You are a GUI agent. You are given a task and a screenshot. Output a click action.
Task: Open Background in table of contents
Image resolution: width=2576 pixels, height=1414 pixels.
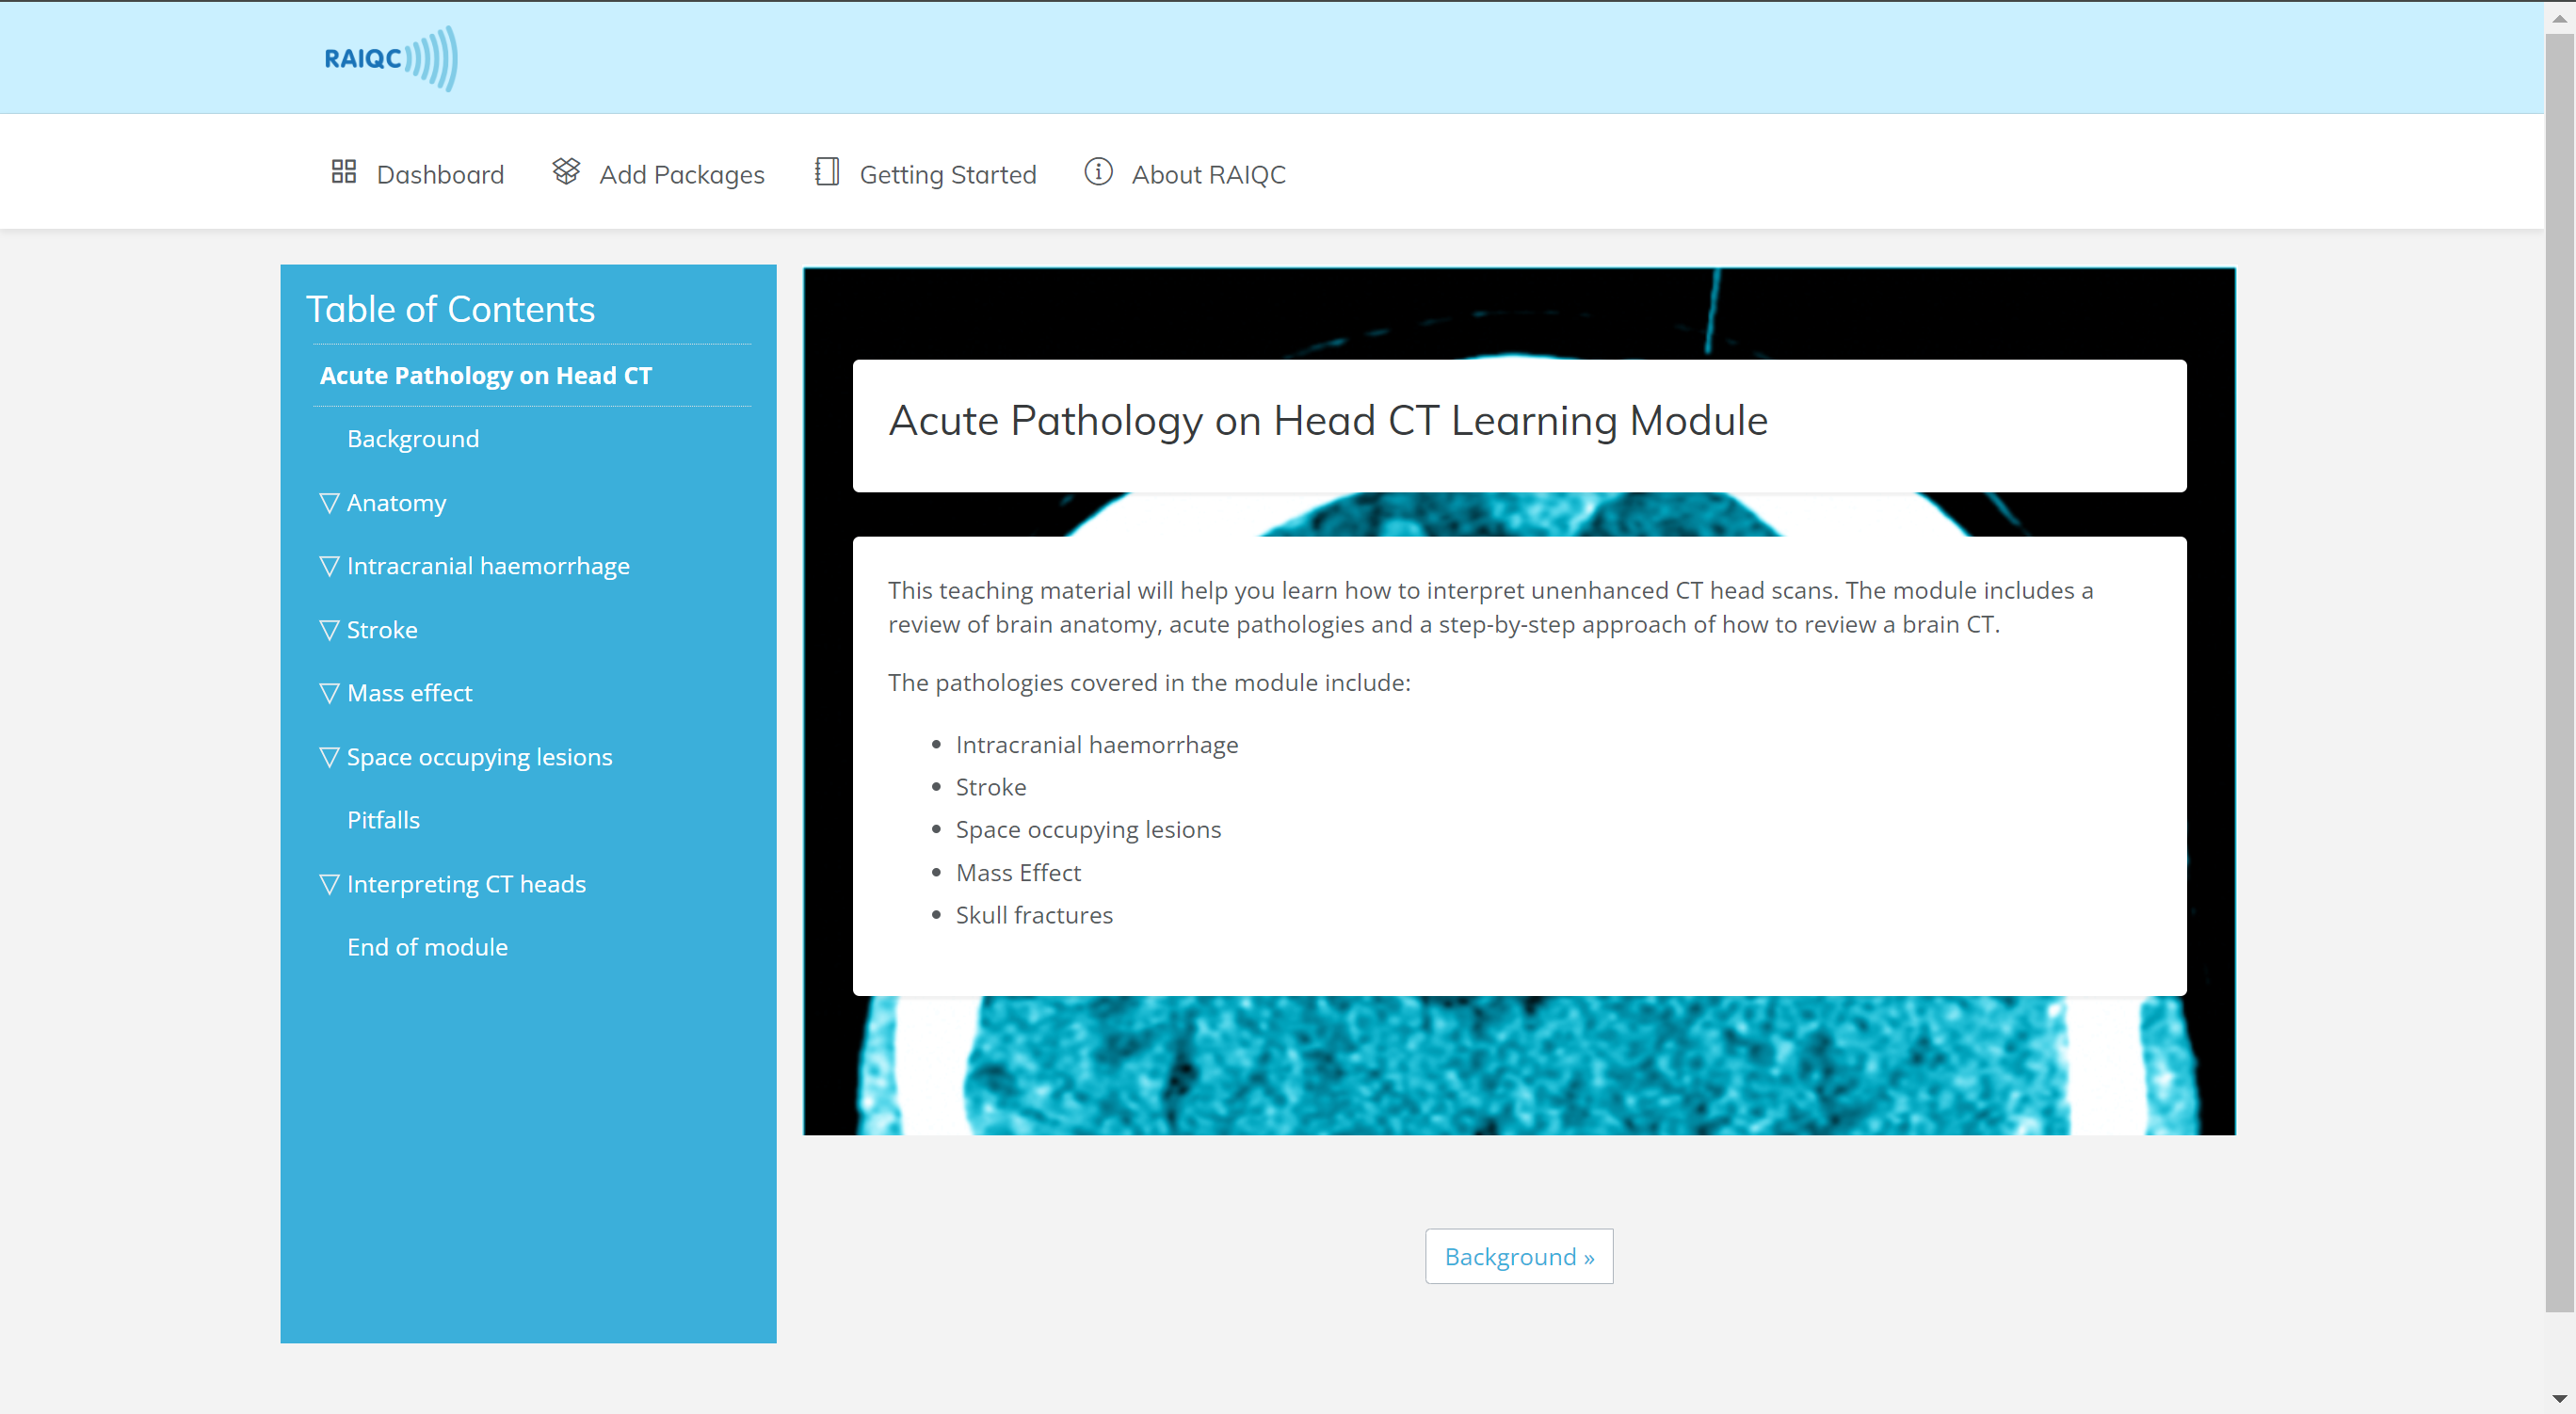pos(413,439)
